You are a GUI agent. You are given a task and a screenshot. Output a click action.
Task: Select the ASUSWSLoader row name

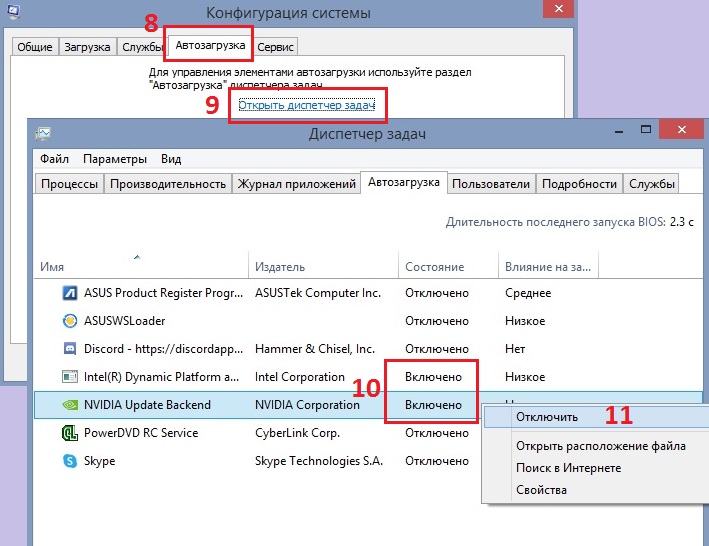click(x=124, y=321)
